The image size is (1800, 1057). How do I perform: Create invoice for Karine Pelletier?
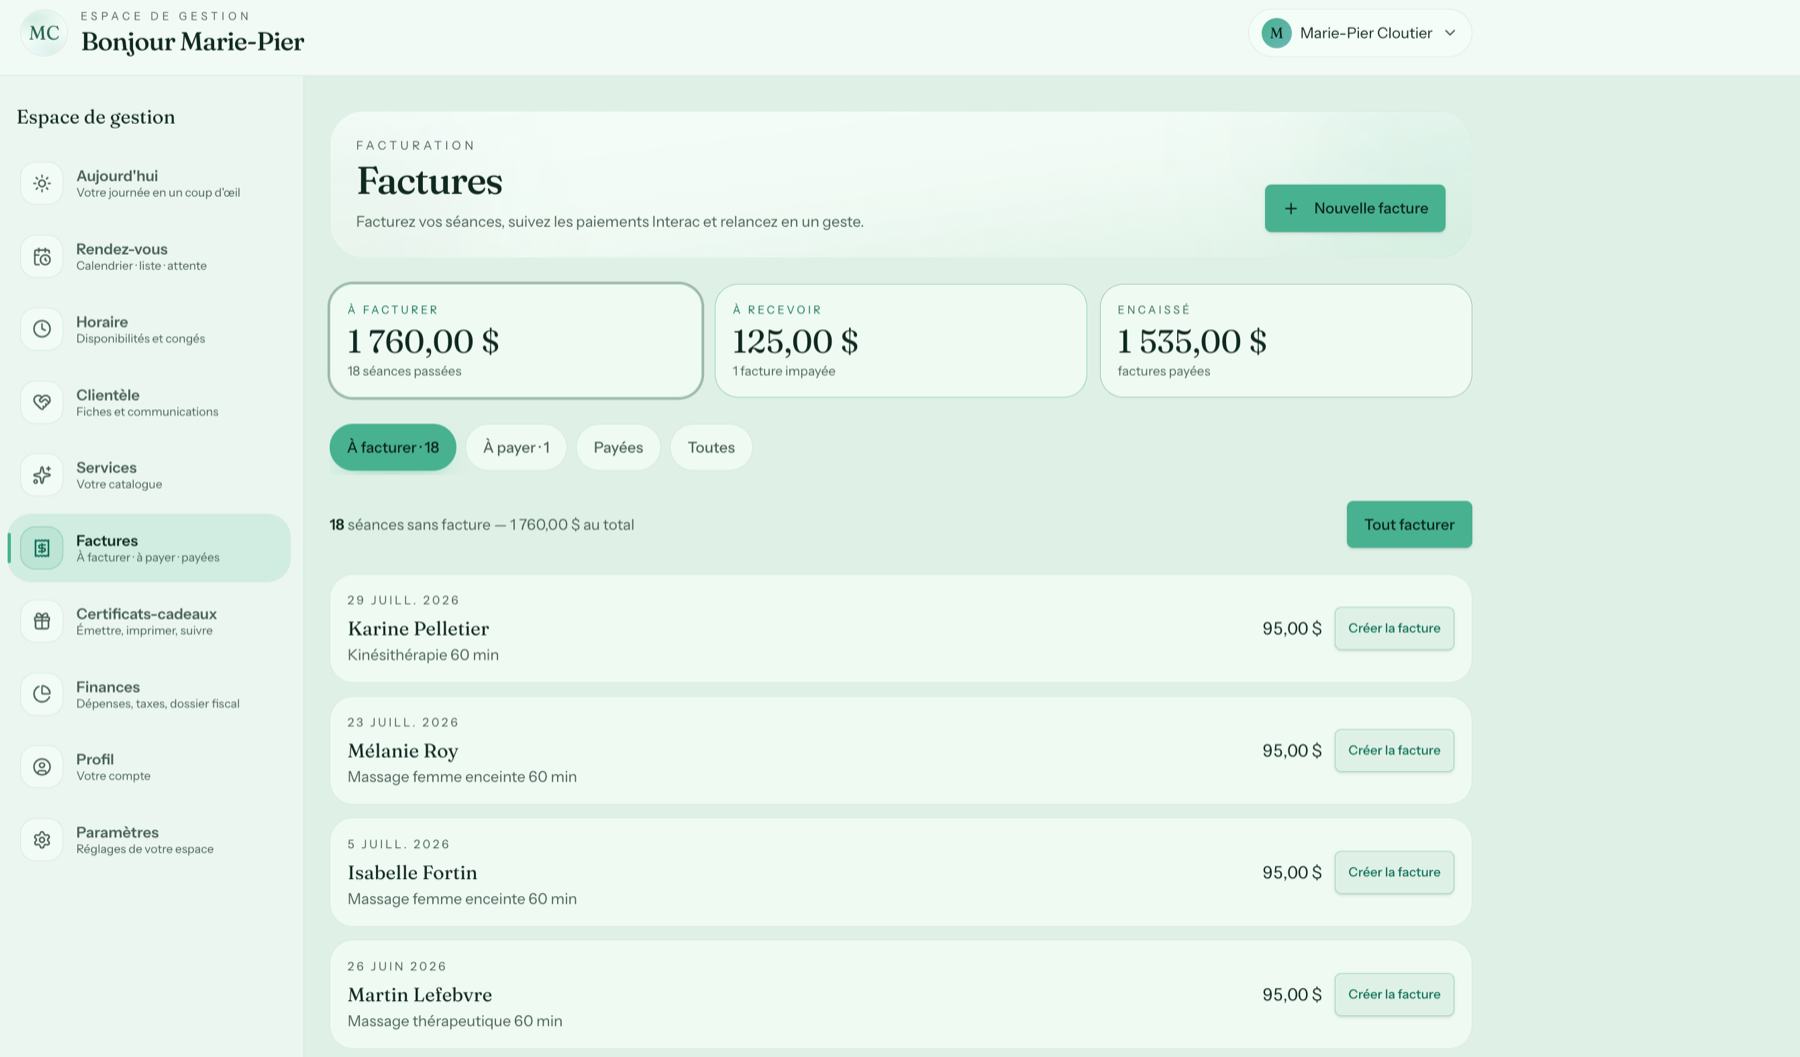(x=1394, y=628)
